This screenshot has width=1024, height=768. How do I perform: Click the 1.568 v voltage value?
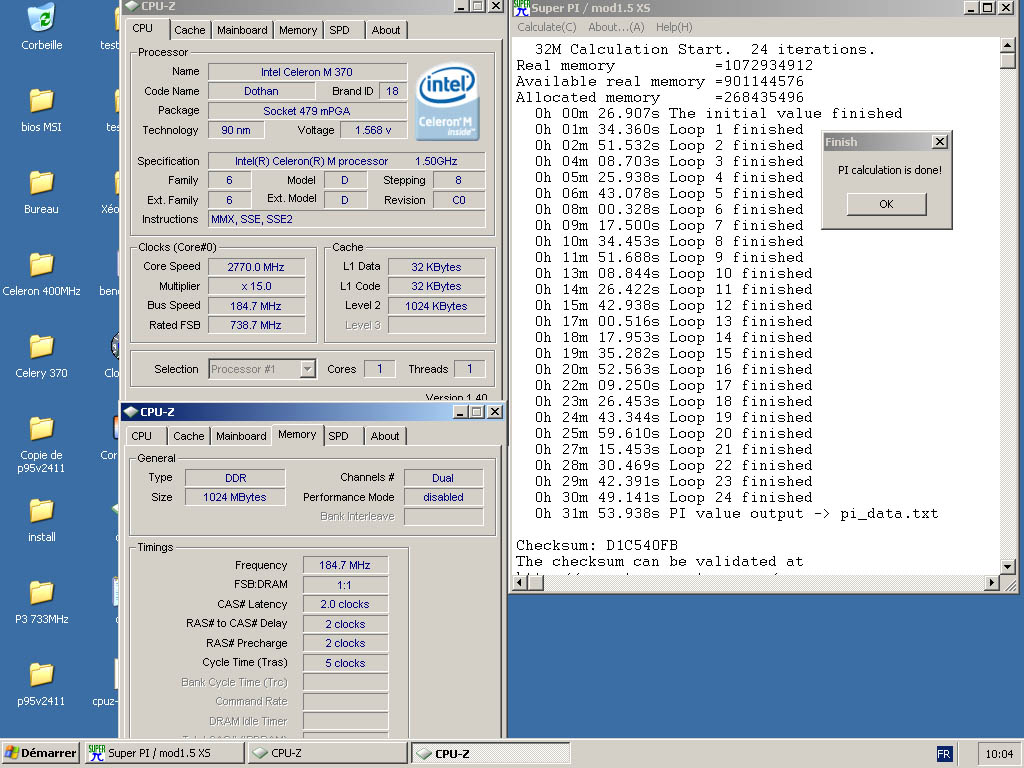click(x=373, y=130)
